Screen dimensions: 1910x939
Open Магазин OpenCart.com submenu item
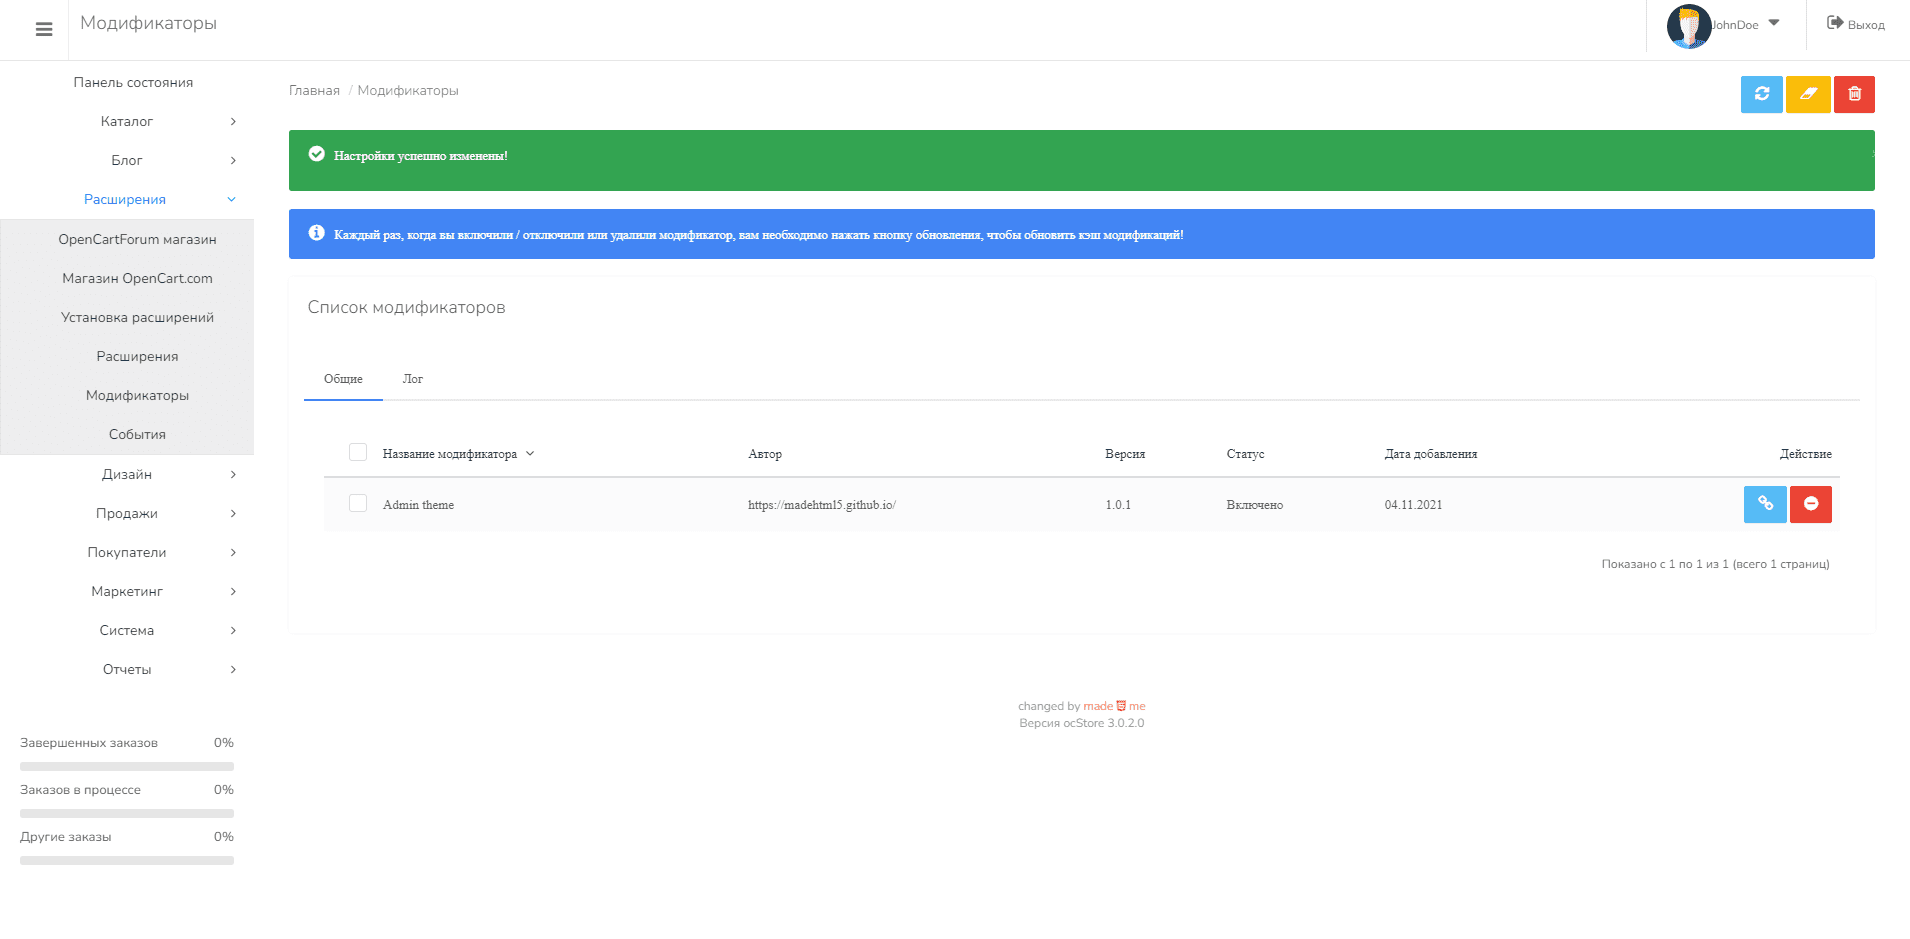(137, 278)
